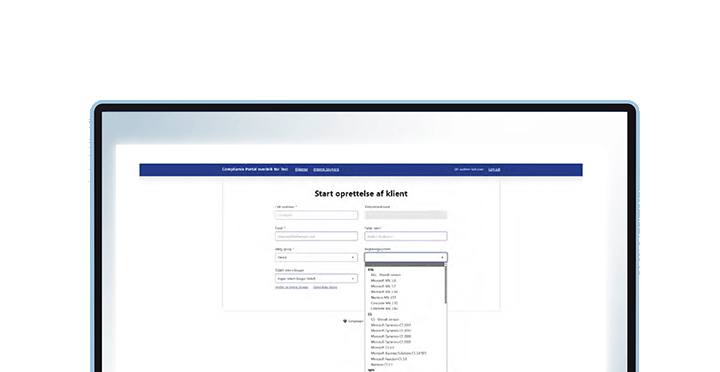720x372 pixels.
Task: Focus the Email input field
Action: tap(316, 236)
